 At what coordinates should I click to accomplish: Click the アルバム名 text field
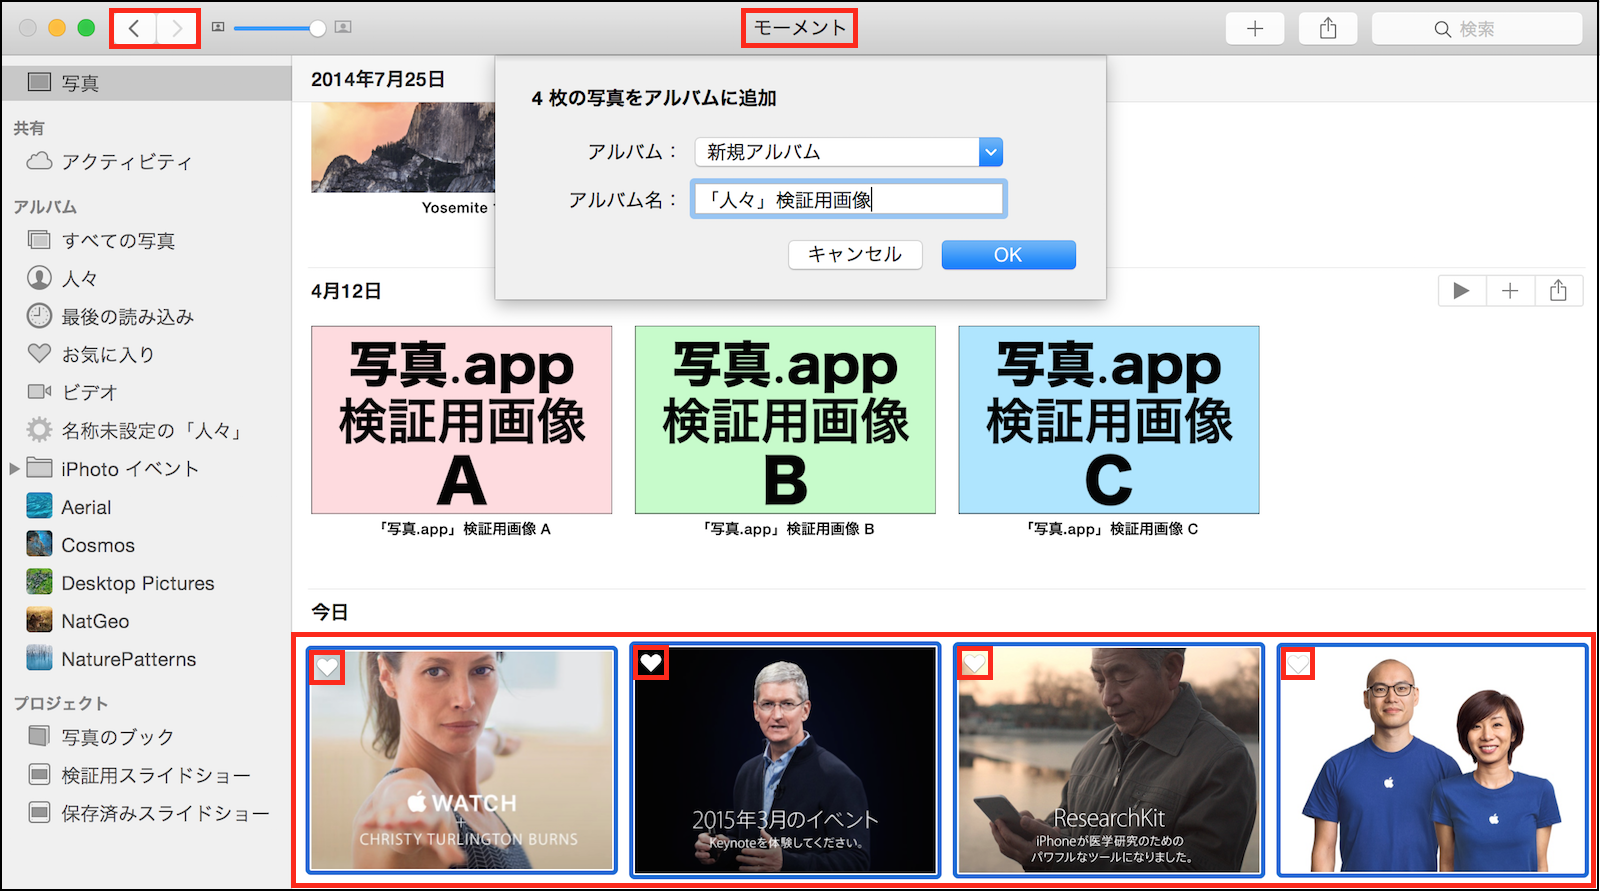(x=848, y=200)
